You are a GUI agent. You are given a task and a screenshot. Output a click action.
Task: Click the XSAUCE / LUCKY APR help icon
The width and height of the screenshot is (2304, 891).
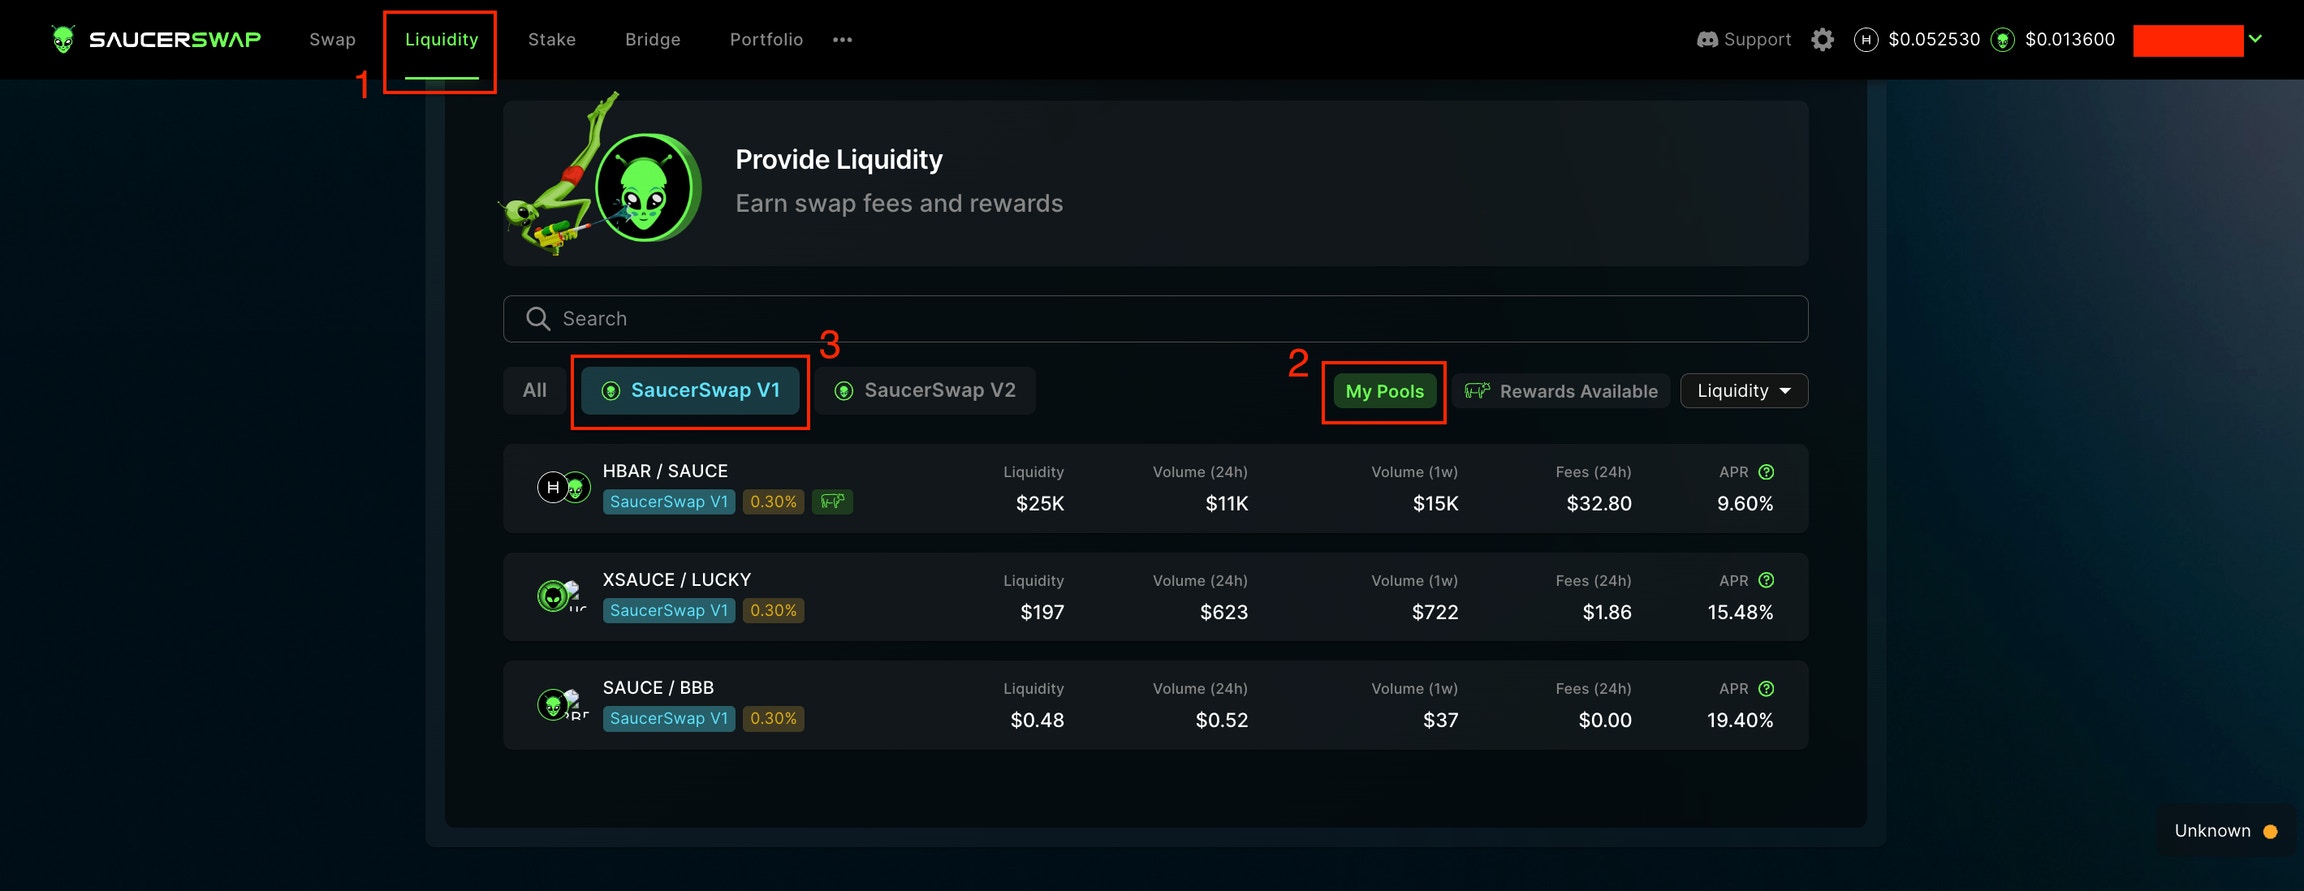pos(1766,580)
